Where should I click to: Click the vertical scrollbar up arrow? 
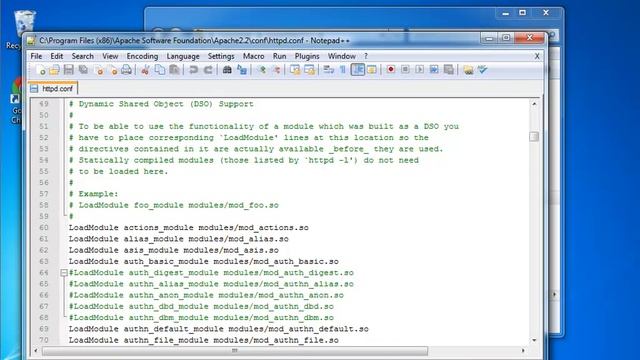pos(534,104)
